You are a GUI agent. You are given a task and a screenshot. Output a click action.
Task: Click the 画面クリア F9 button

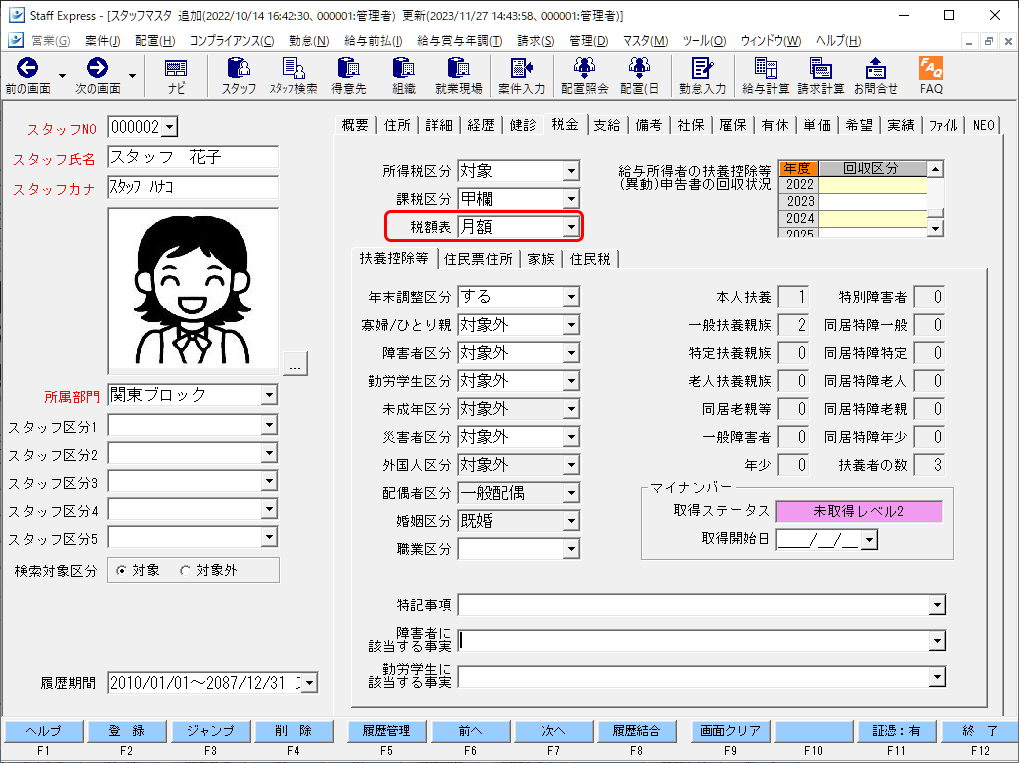pos(730,731)
